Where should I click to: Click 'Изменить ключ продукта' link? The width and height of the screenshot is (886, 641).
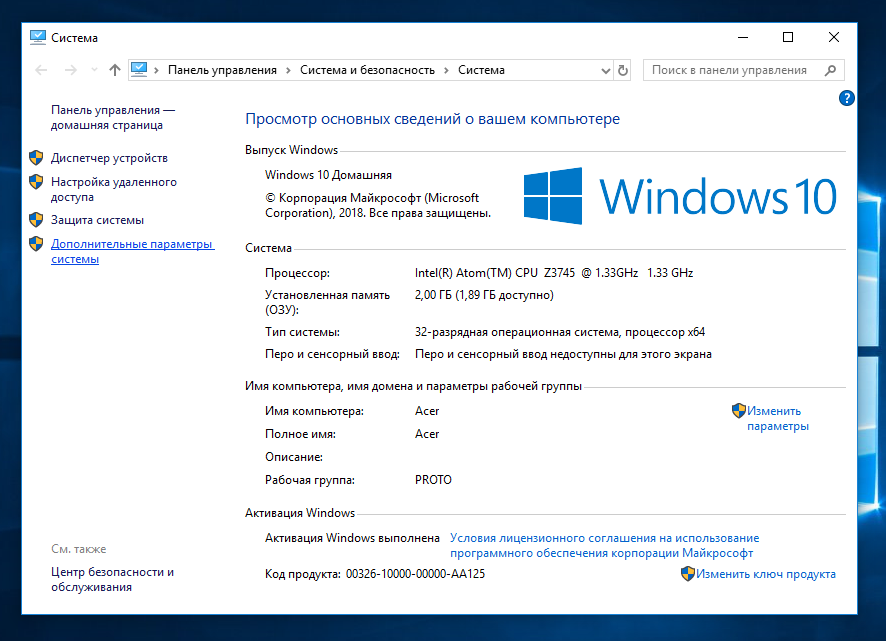click(766, 574)
